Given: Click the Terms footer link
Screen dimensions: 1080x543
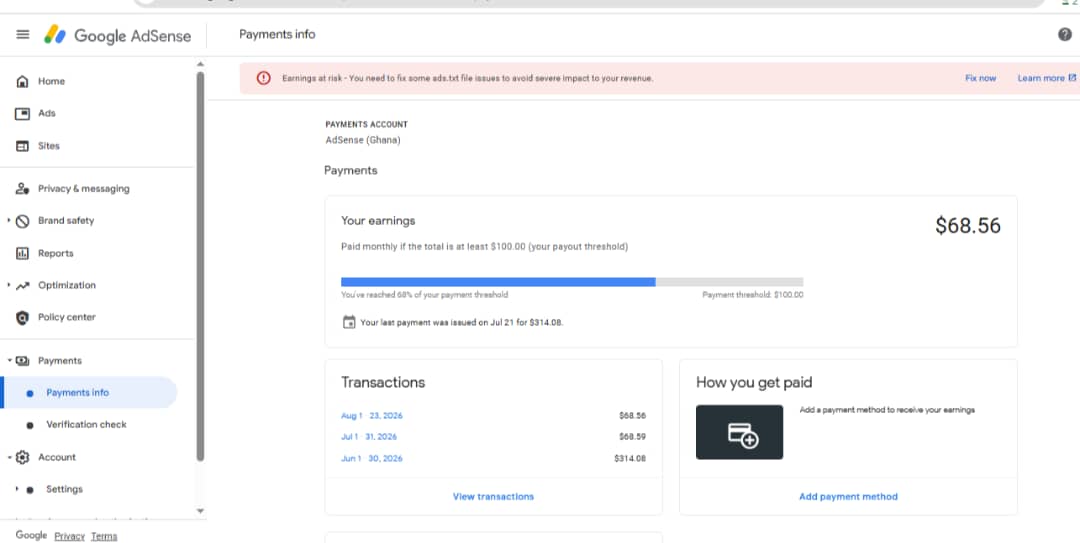Looking at the screenshot, I should tap(104, 536).
